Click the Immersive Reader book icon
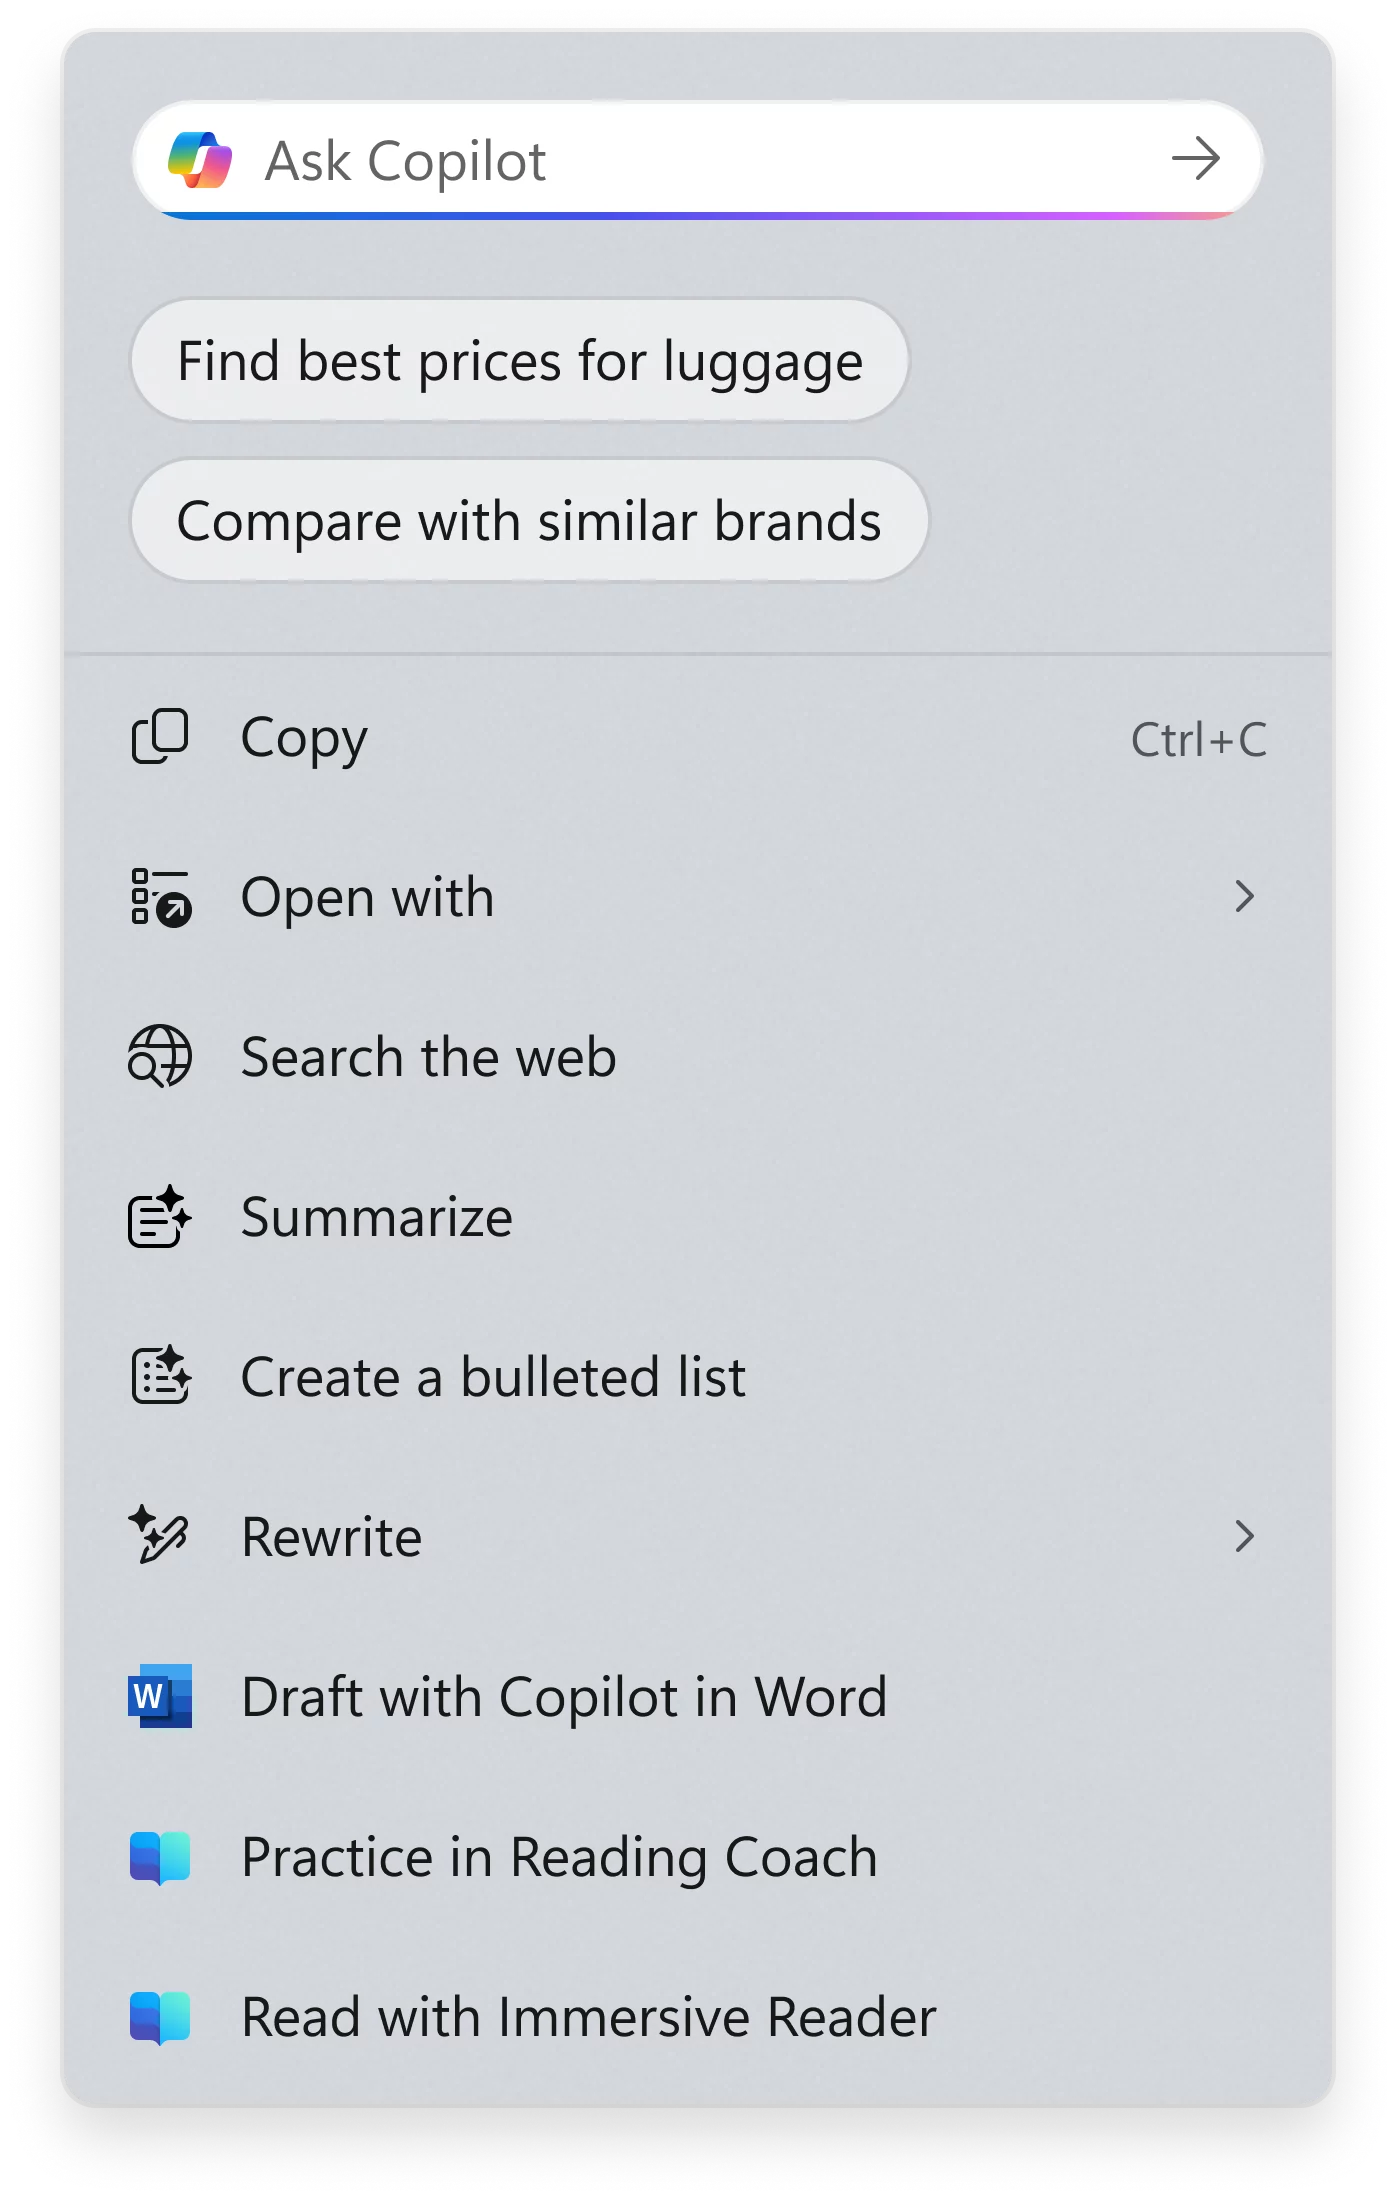 tap(160, 2018)
